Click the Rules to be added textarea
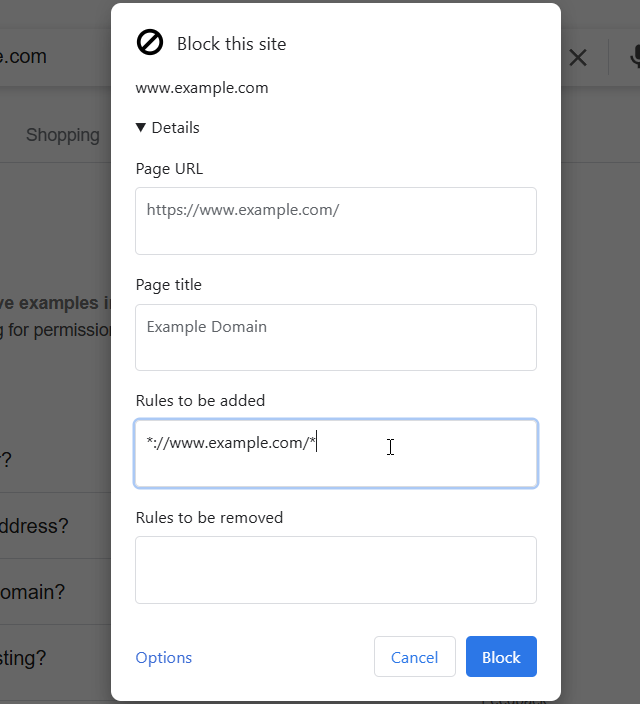The height and width of the screenshot is (704, 640). (x=335, y=454)
